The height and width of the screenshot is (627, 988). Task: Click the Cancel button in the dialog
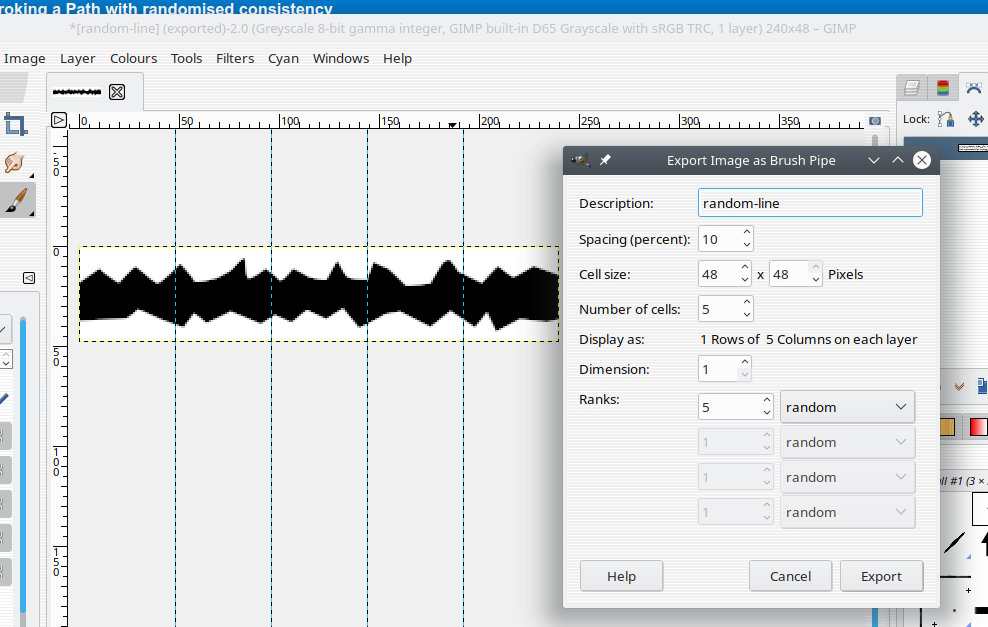790,576
